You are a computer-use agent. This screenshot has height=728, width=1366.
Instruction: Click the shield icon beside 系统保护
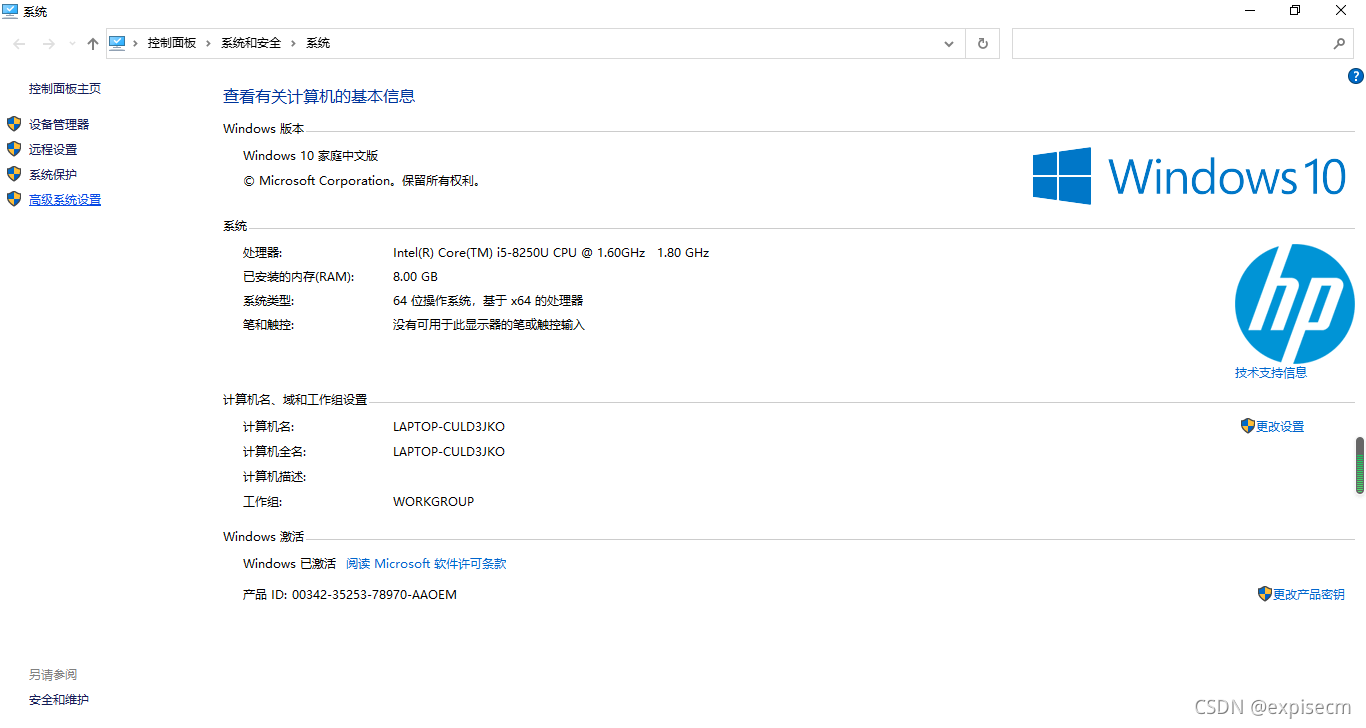pyautogui.click(x=14, y=174)
